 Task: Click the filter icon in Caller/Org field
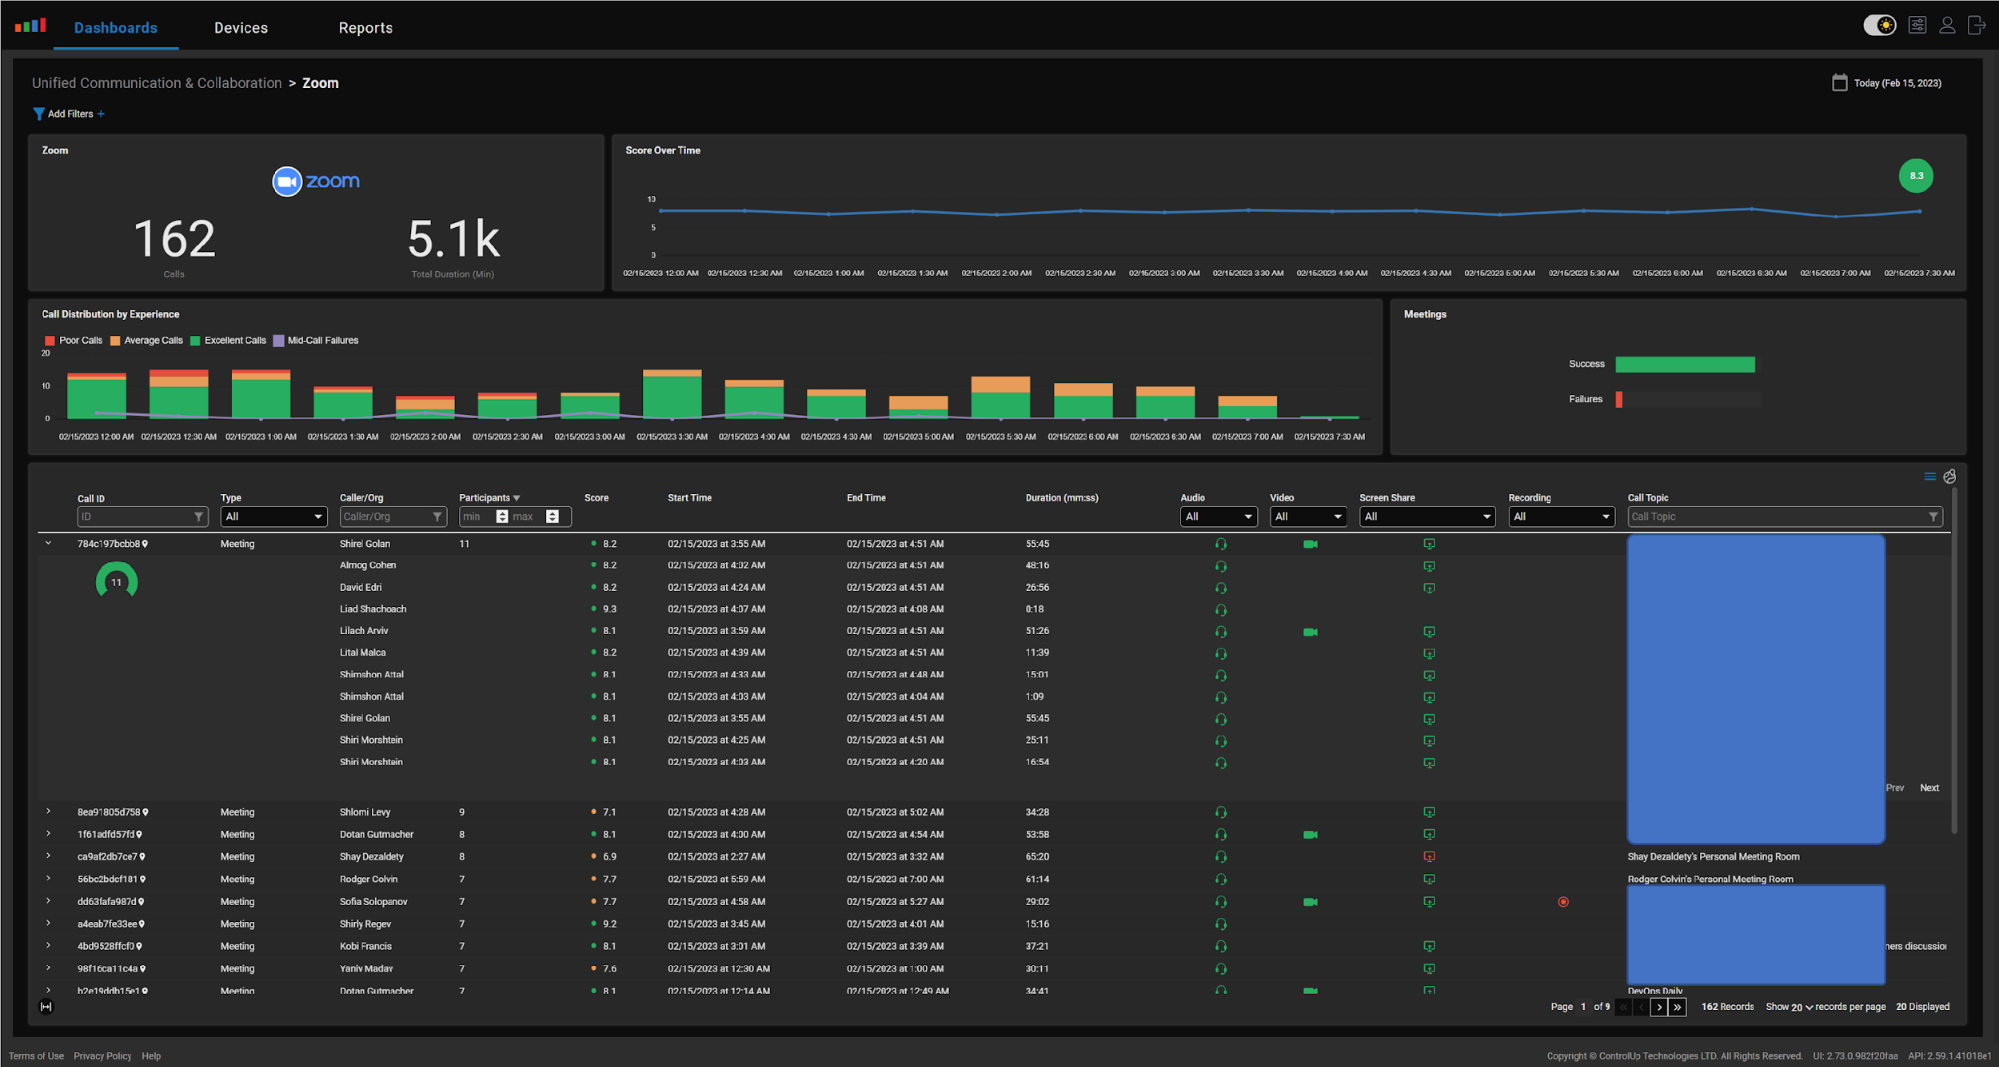[437, 517]
